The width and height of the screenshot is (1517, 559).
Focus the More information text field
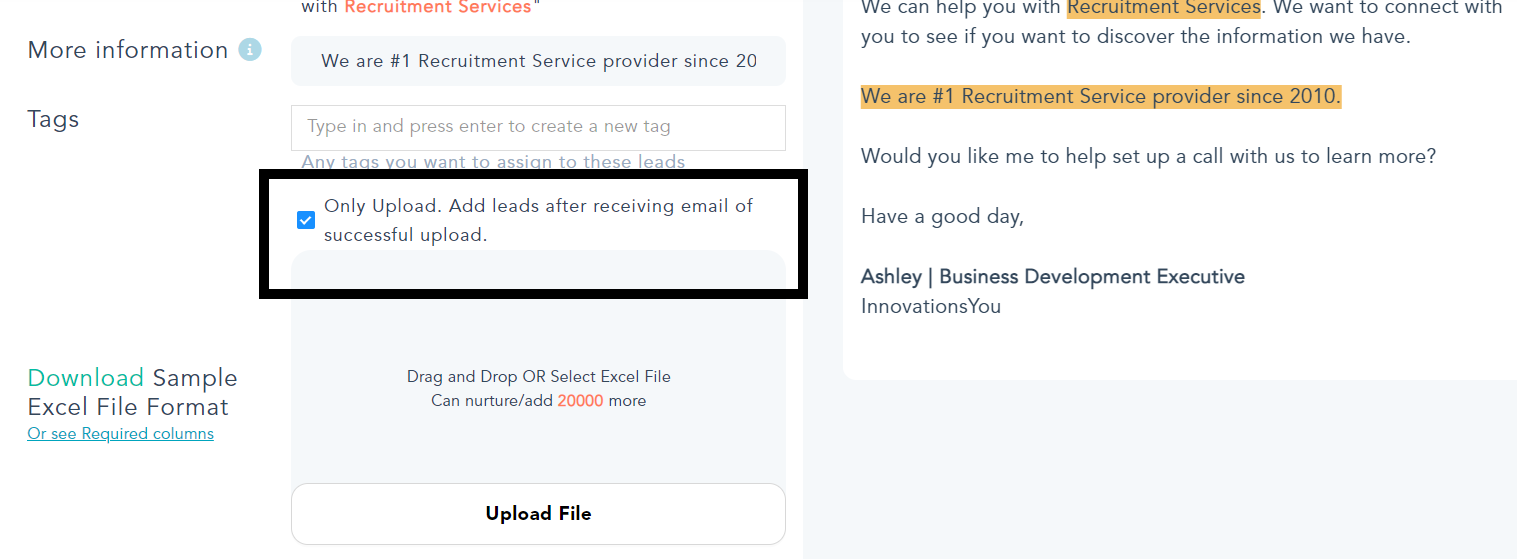pos(538,61)
